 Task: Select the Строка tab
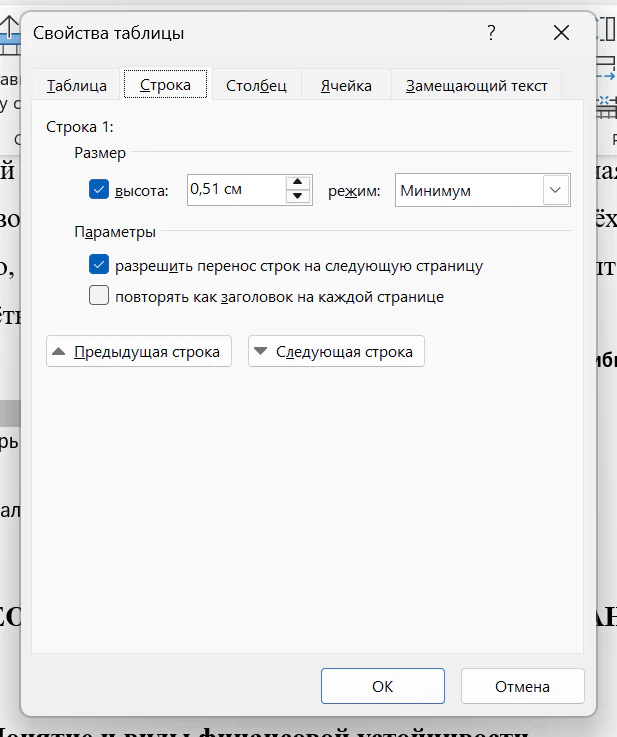tap(165, 85)
